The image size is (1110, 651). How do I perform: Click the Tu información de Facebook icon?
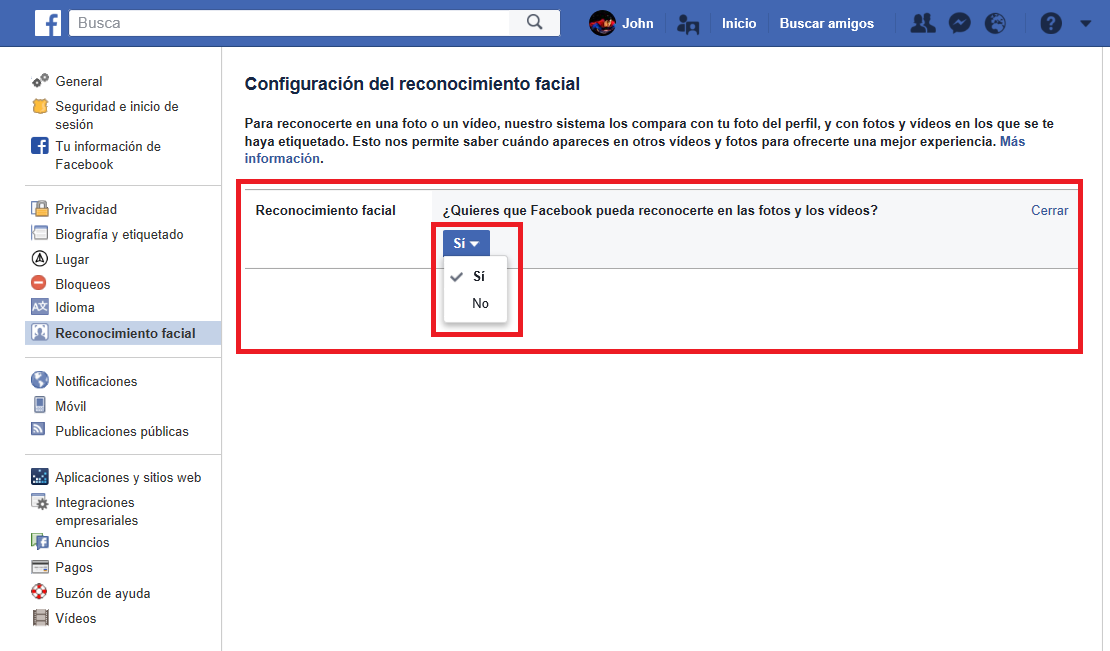40,146
